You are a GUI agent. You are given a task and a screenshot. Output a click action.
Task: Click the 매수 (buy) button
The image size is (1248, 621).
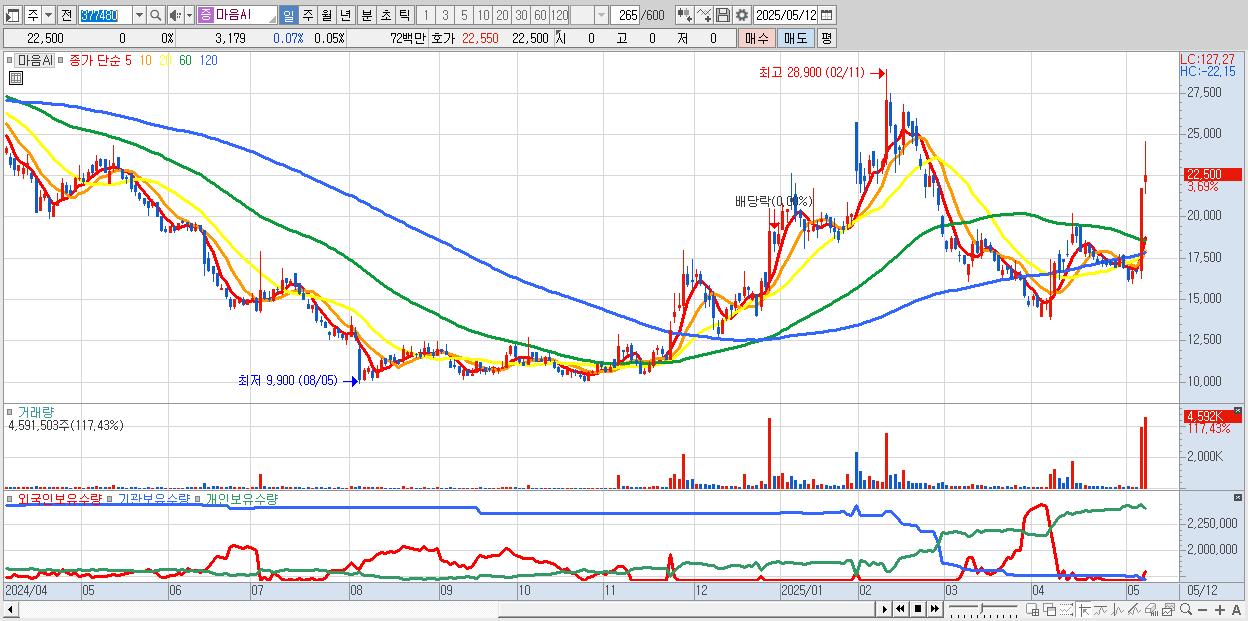[756, 38]
